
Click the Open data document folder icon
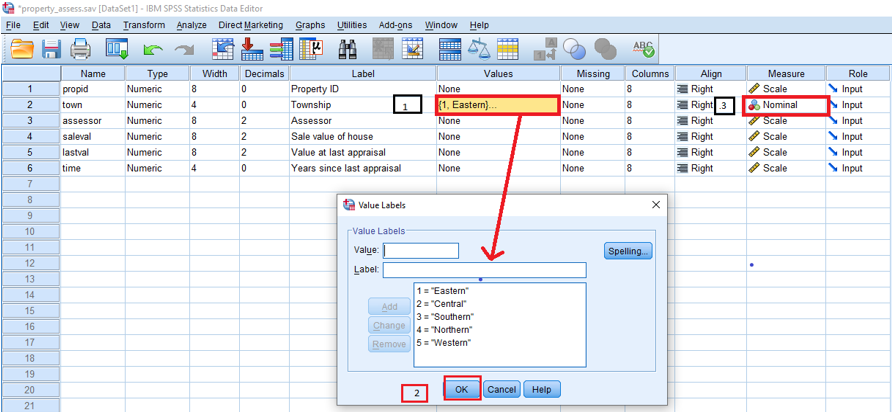click(22, 48)
